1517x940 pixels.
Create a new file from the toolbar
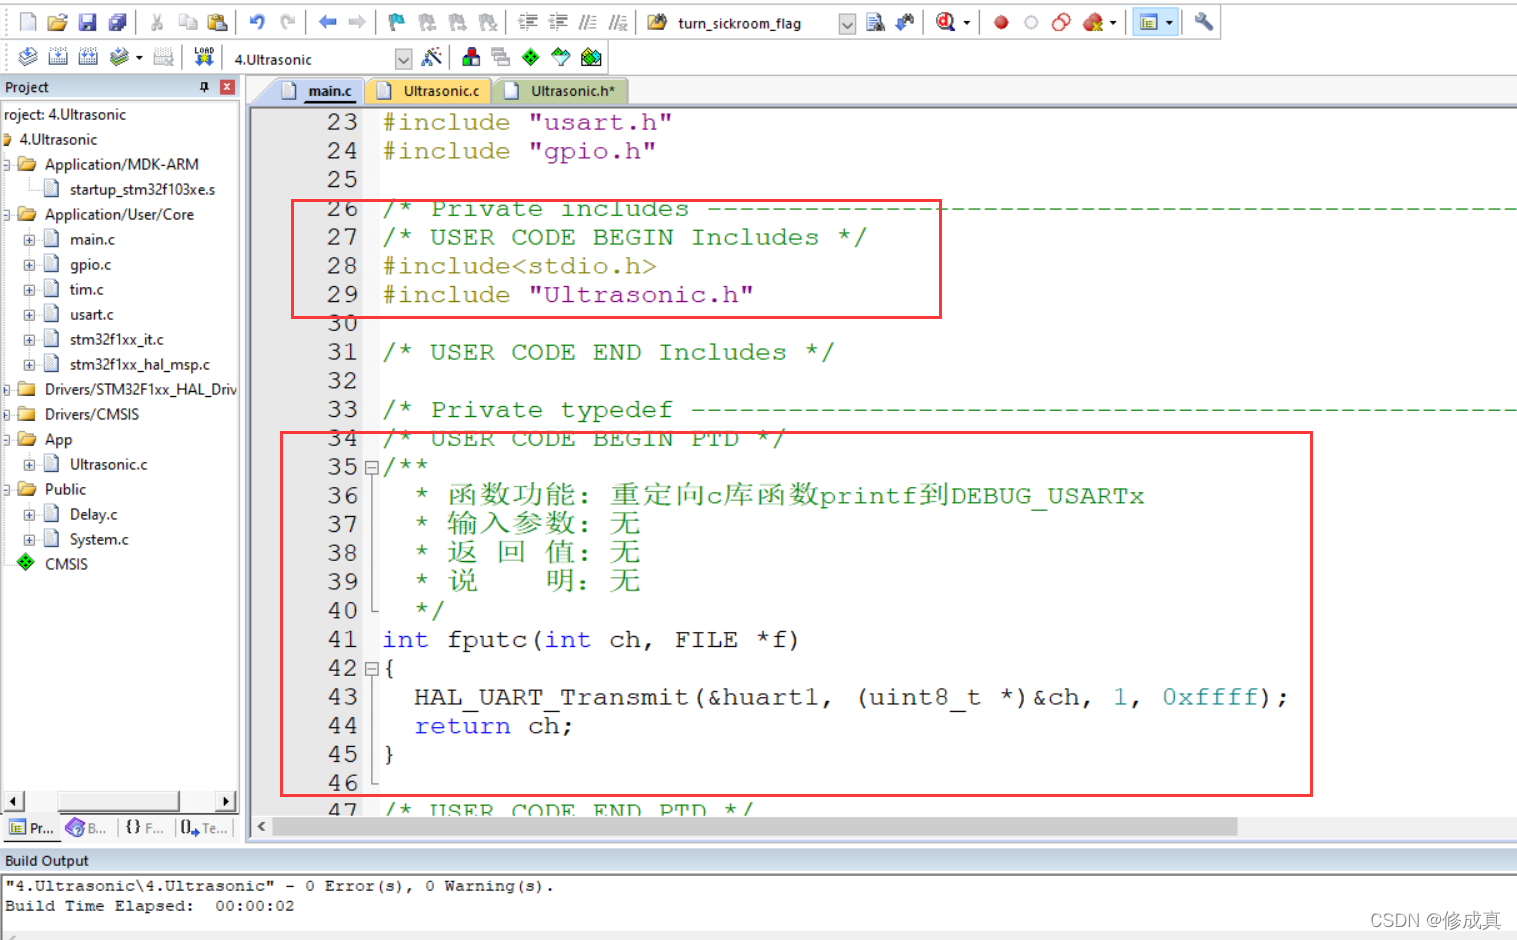(x=28, y=22)
